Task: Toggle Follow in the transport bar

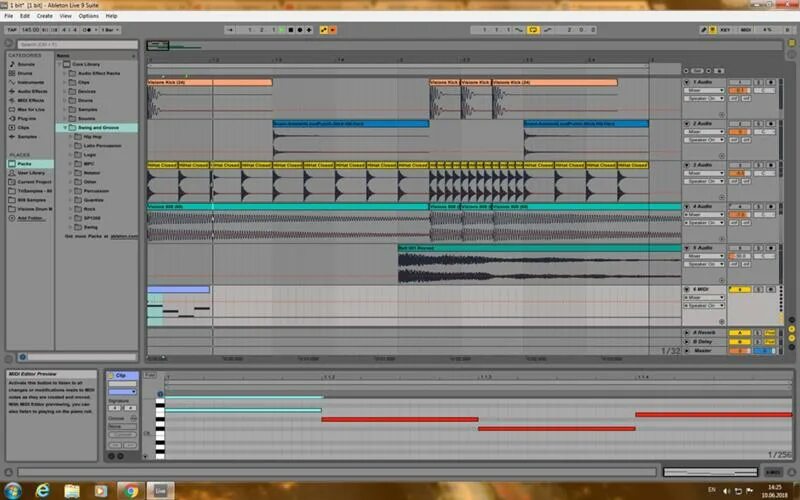Action: pos(230,30)
